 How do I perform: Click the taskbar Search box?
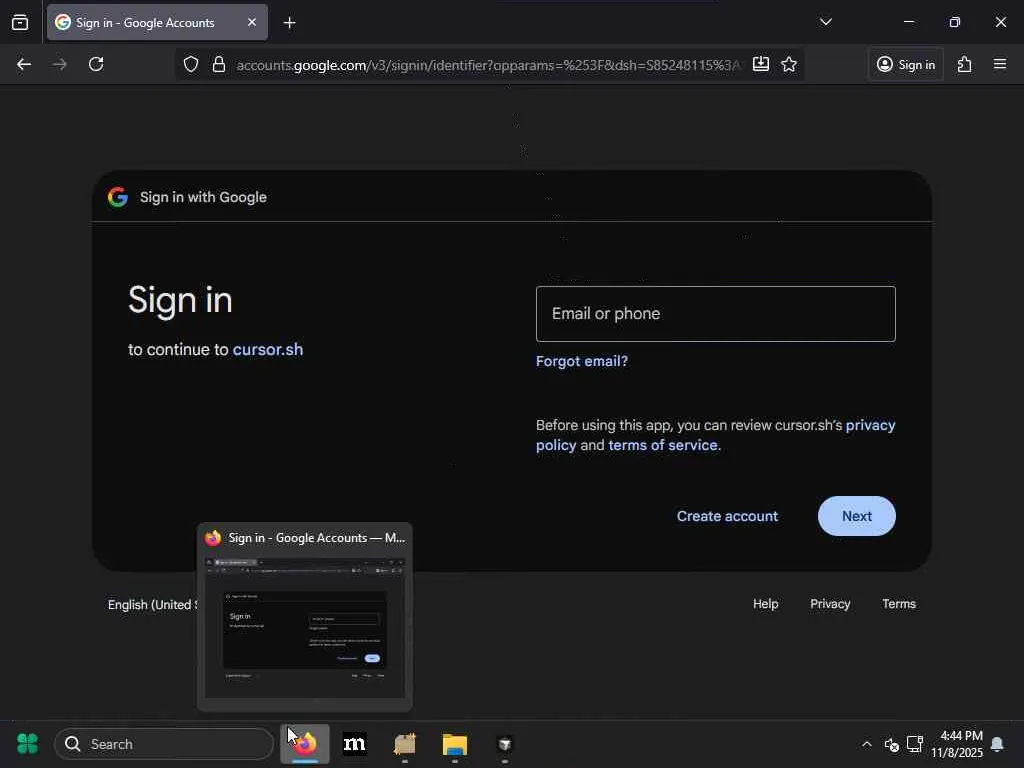tap(164, 744)
